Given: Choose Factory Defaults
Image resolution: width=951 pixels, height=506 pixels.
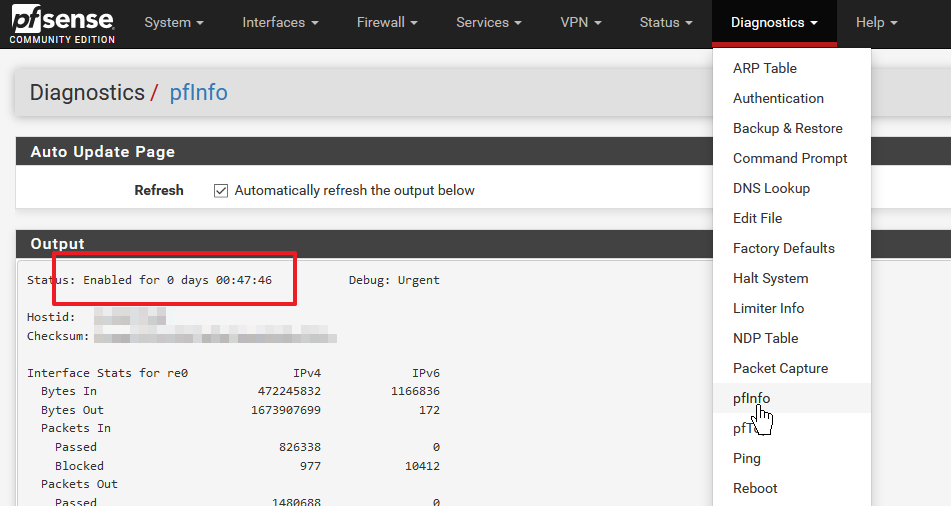Looking at the screenshot, I should click(x=791, y=248).
